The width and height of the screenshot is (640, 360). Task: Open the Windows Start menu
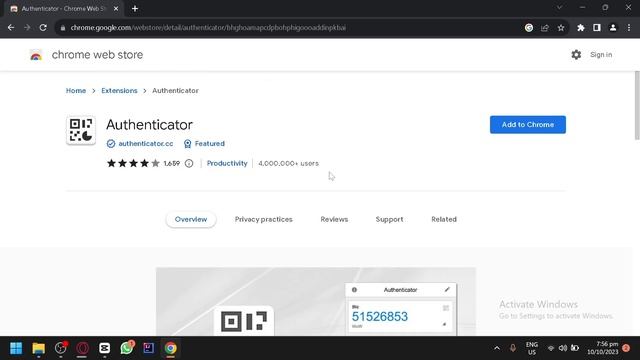(x=16, y=348)
